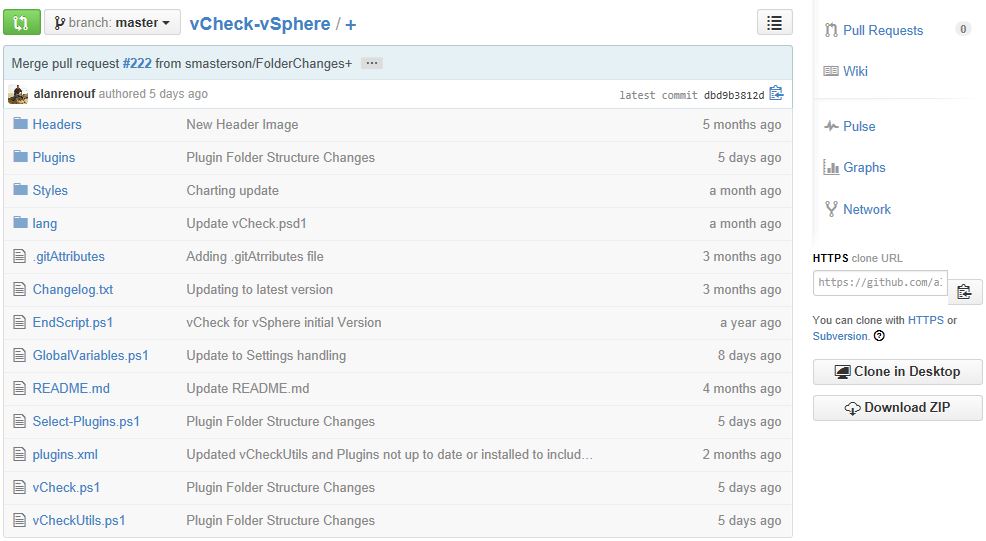Open plugins.xml file
986x541 pixels.
[65, 455]
